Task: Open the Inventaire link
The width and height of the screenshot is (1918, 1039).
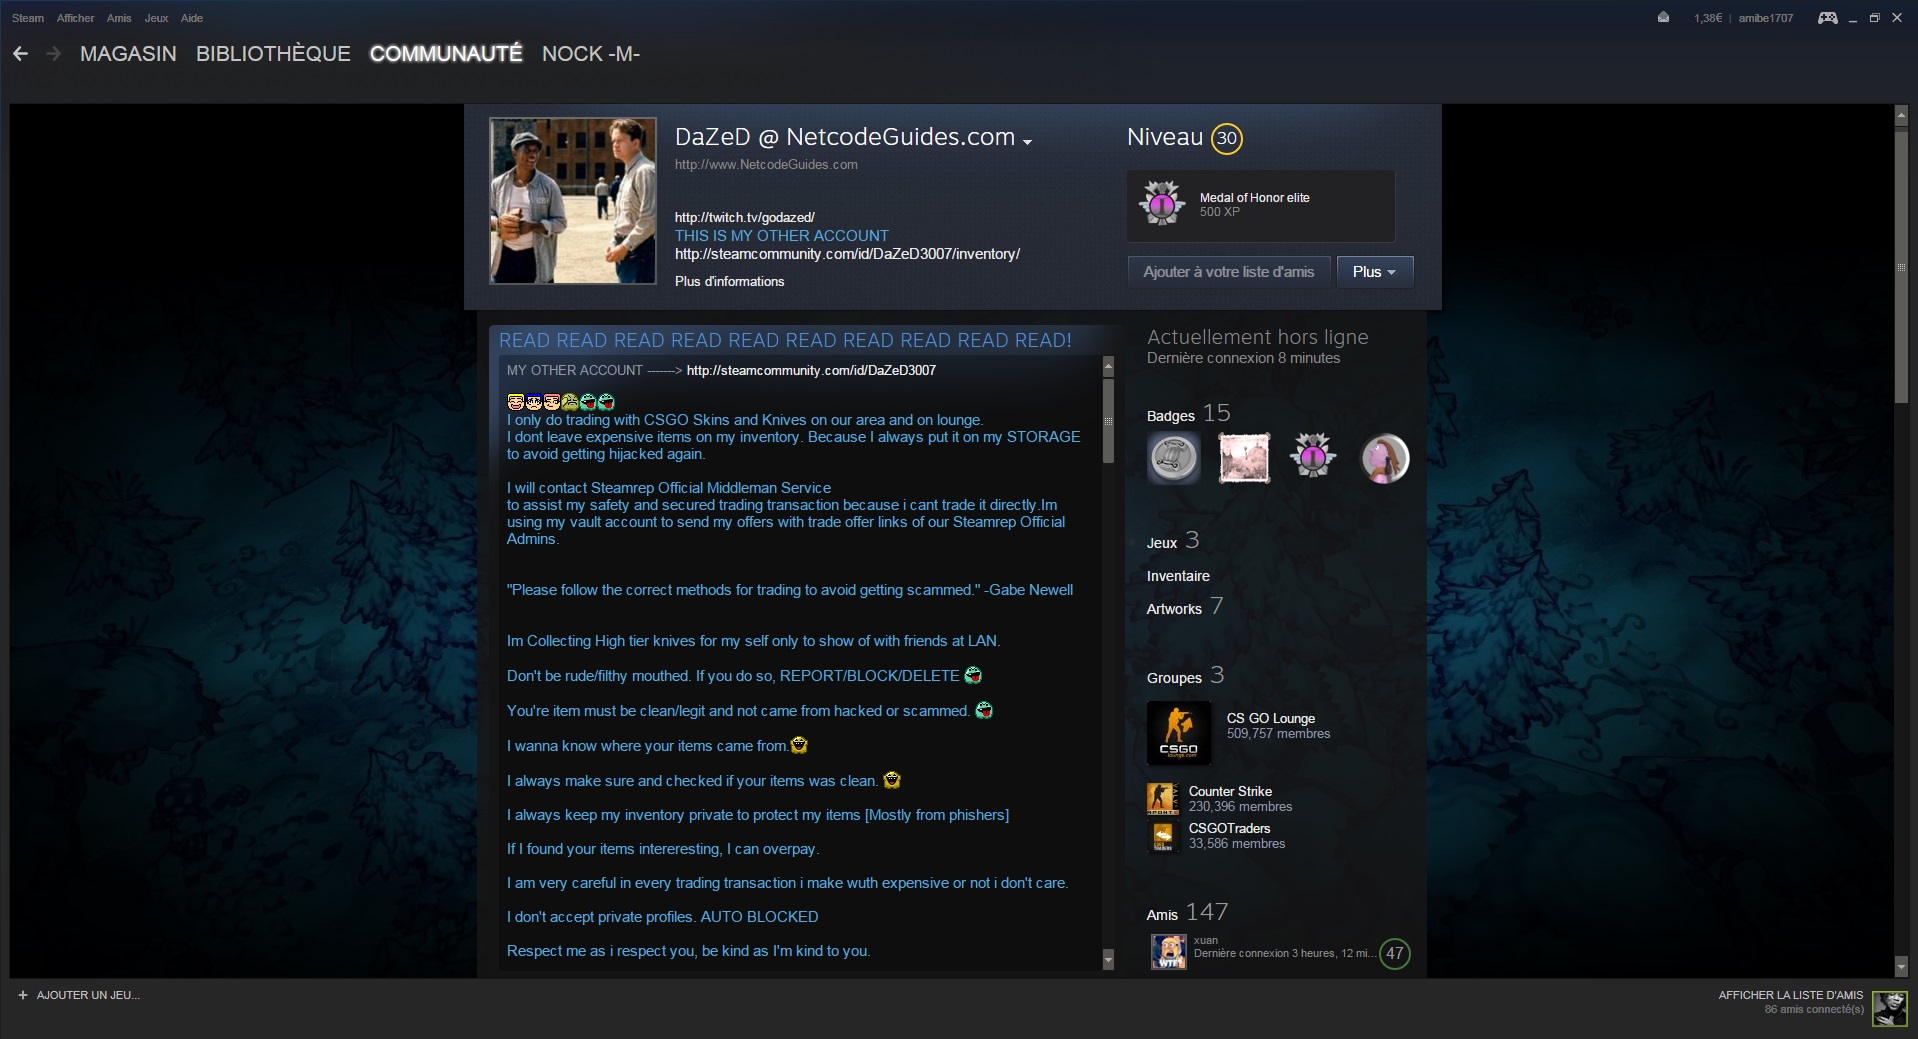Action: (1178, 576)
